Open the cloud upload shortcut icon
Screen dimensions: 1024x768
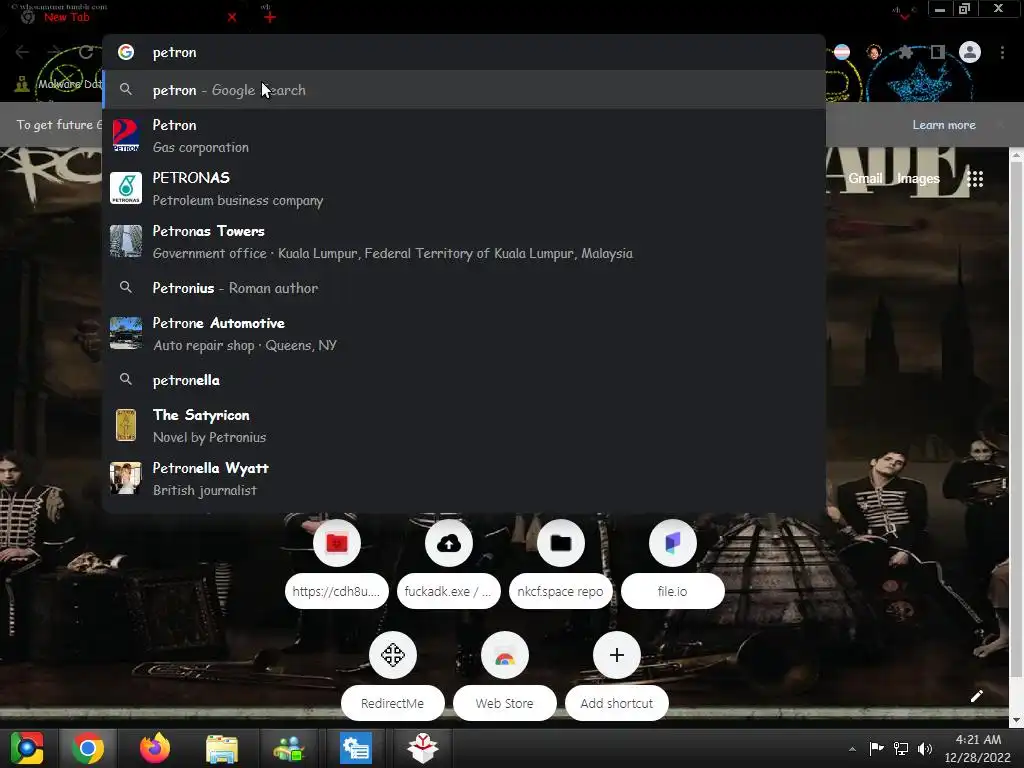pos(449,543)
